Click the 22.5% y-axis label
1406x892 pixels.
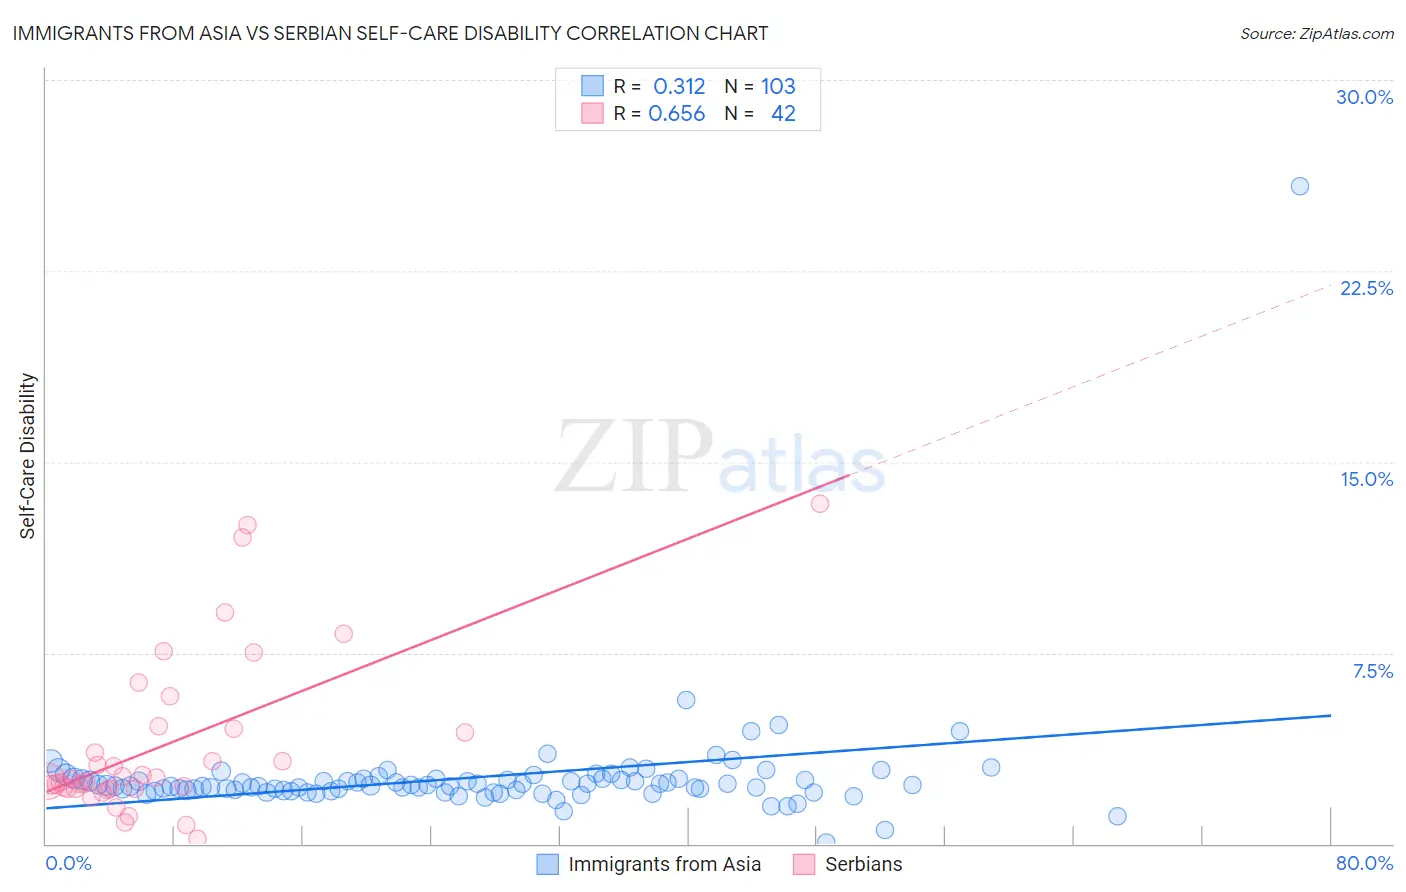point(1367,288)
